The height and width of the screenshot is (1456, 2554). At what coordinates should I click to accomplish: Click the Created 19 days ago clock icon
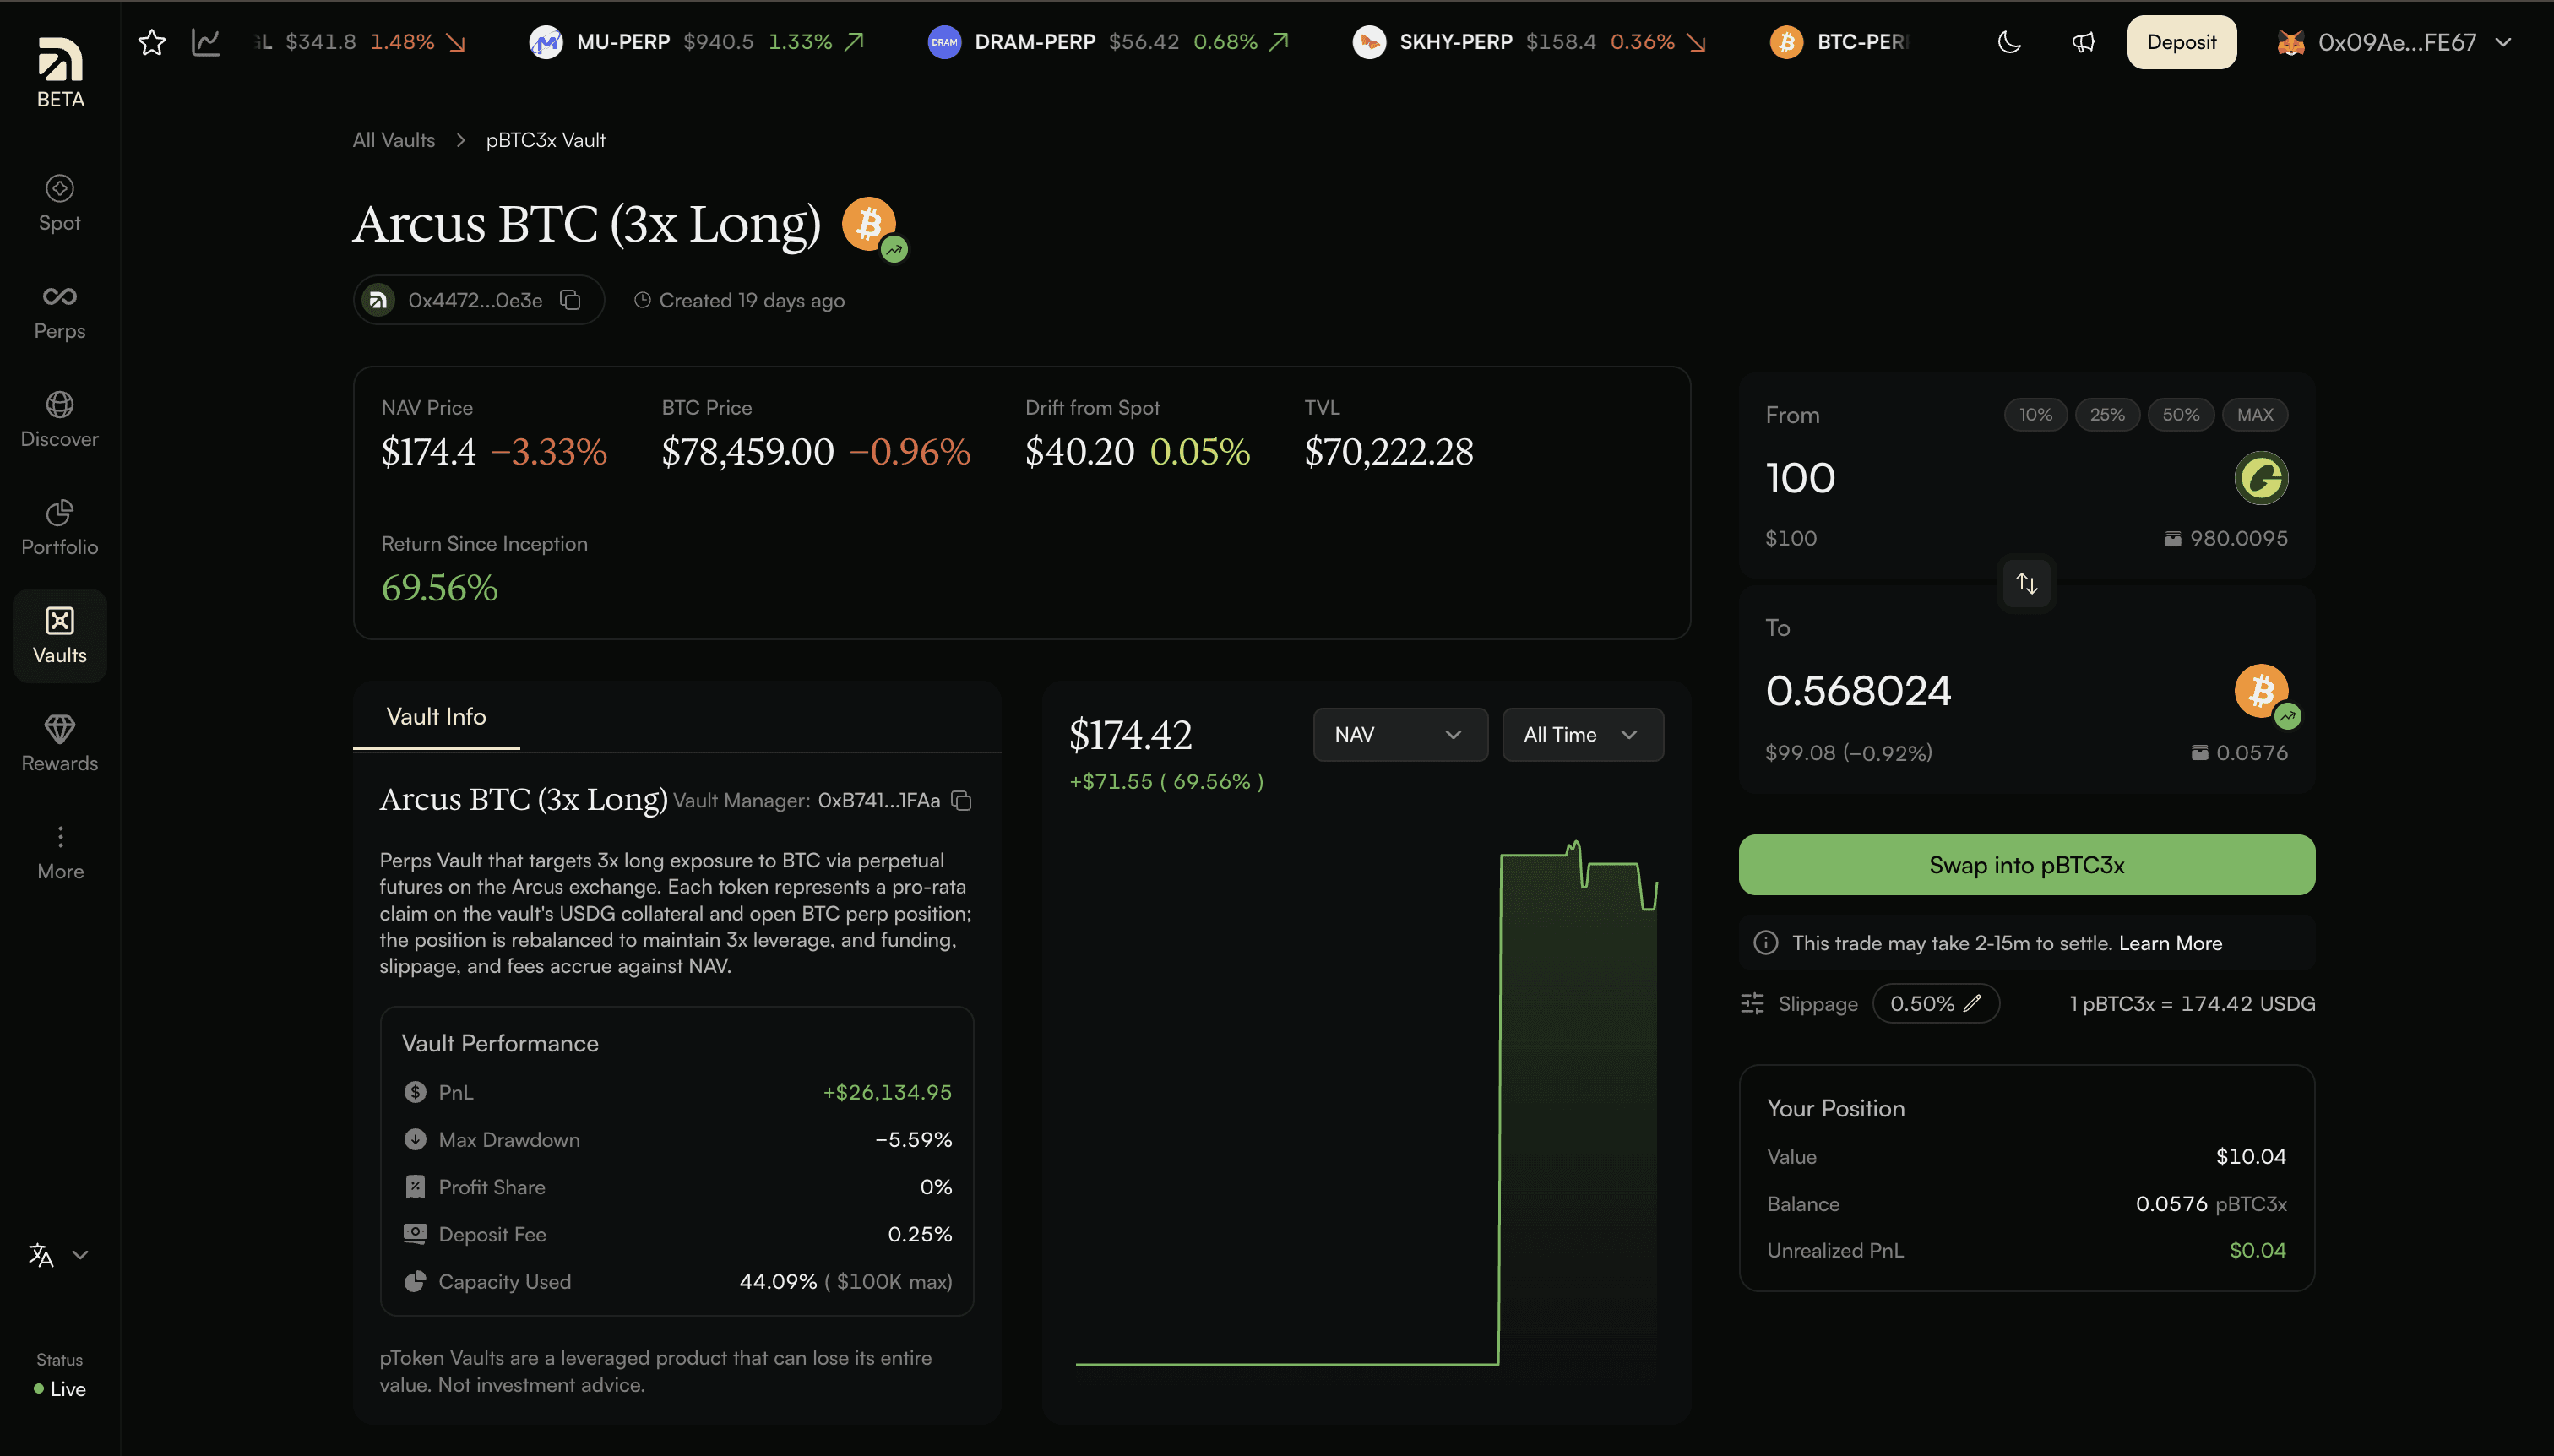[x=642, y=300]
